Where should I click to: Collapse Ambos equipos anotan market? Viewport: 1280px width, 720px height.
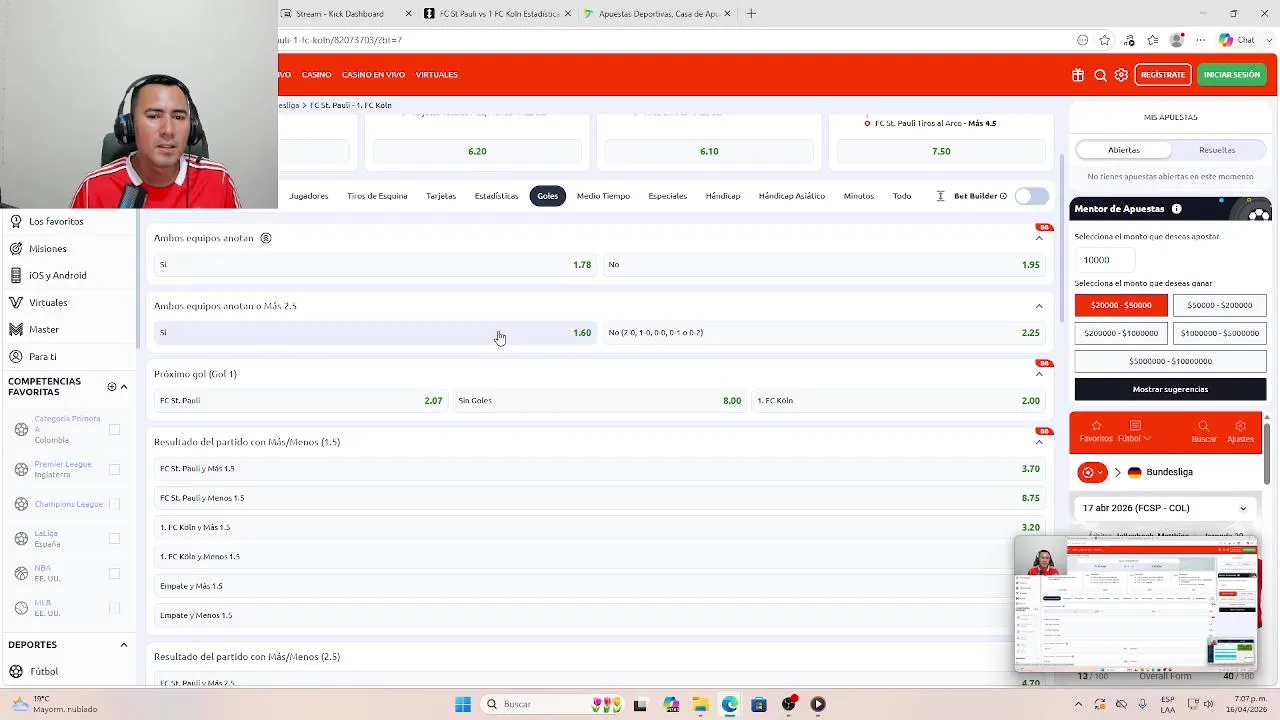[1039, 238]
